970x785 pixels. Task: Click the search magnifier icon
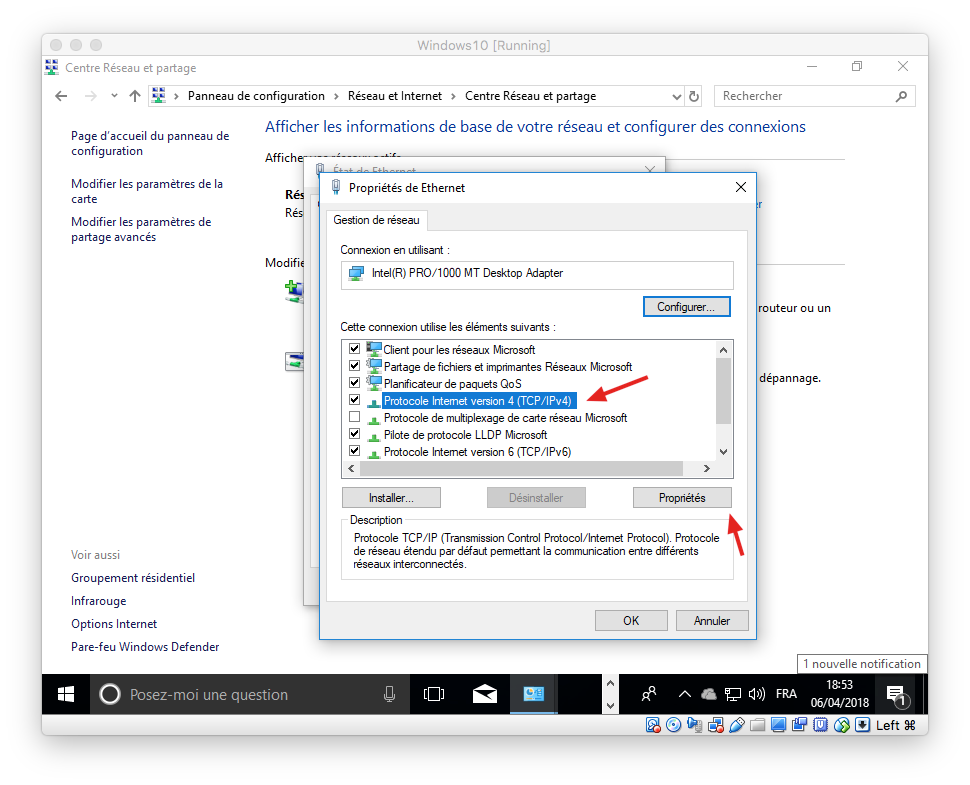coord(901,96)
